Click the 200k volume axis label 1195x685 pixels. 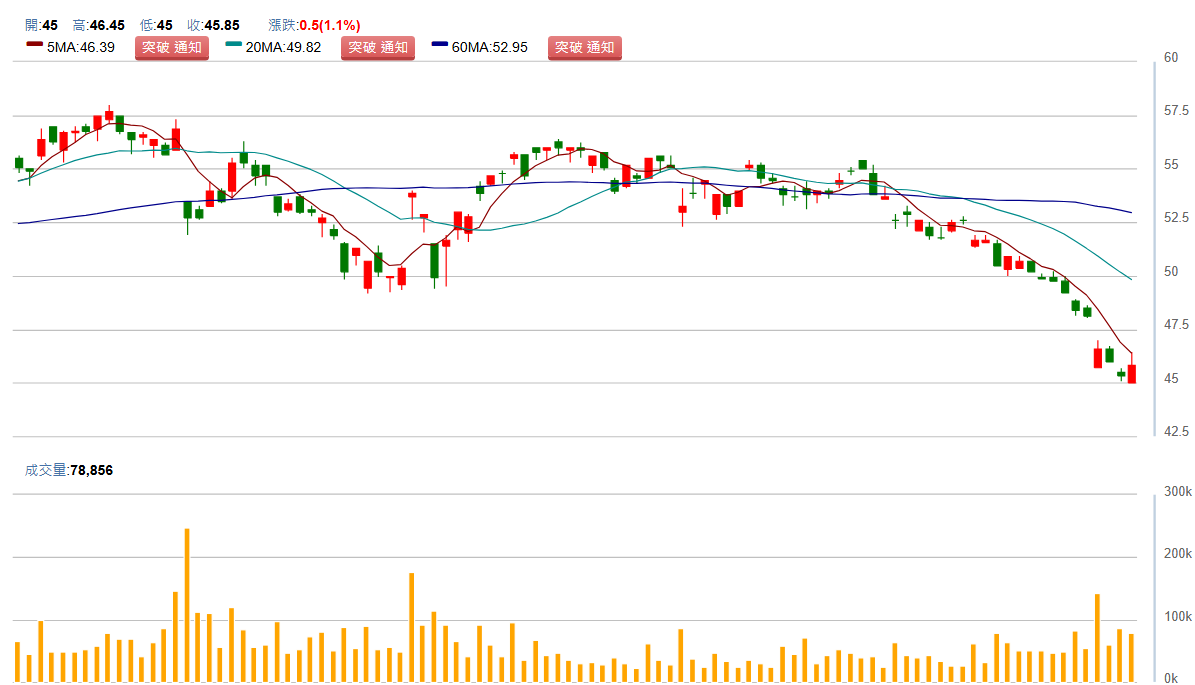coord(1177,554)
